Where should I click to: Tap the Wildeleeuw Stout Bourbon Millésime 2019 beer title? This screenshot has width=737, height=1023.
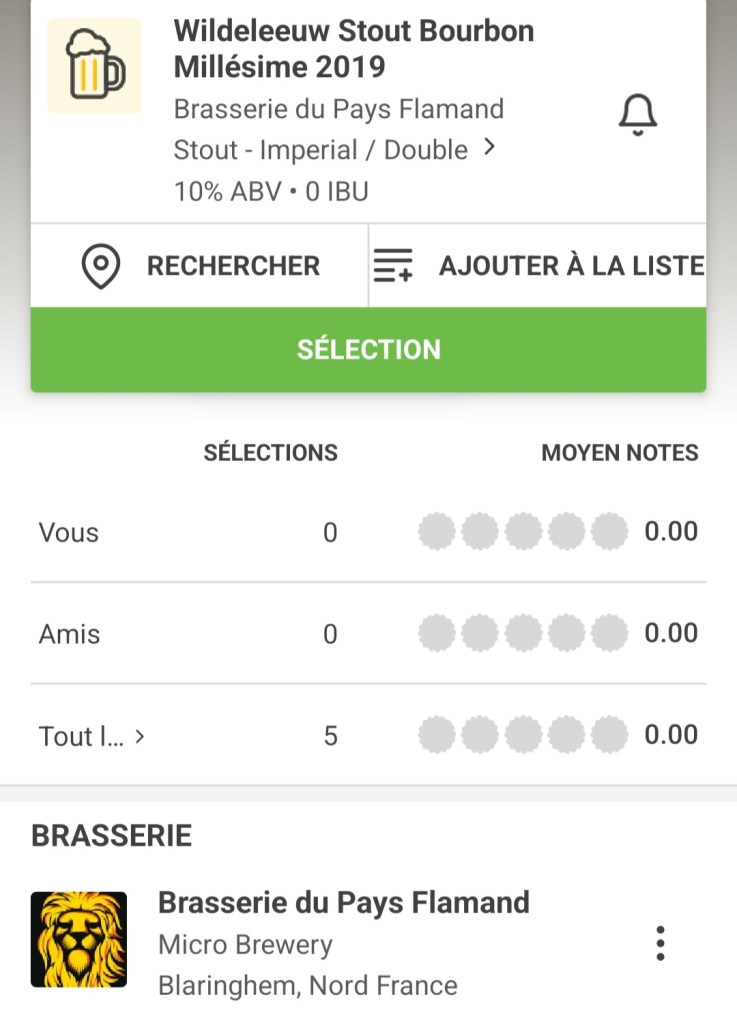click(x=353, y=48)
